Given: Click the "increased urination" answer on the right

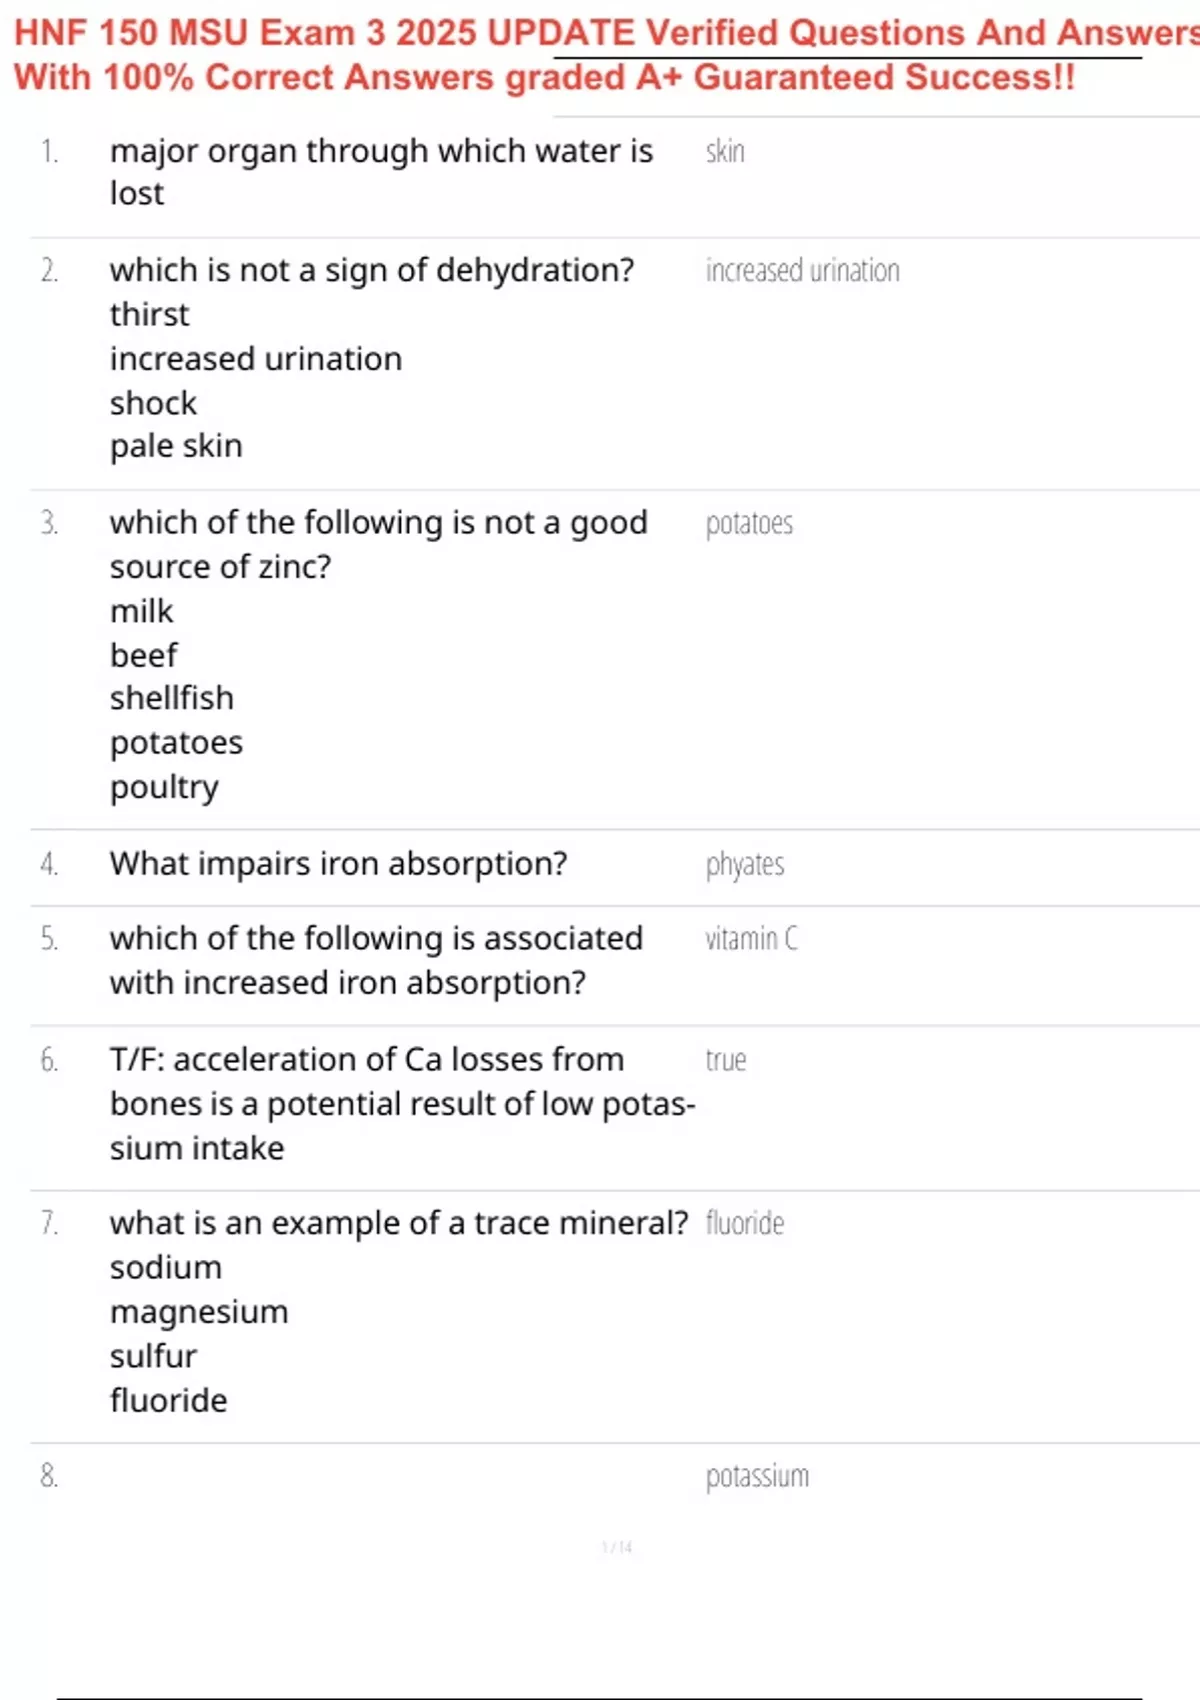Looking at the screenshot, I should (x=802, y=270).
